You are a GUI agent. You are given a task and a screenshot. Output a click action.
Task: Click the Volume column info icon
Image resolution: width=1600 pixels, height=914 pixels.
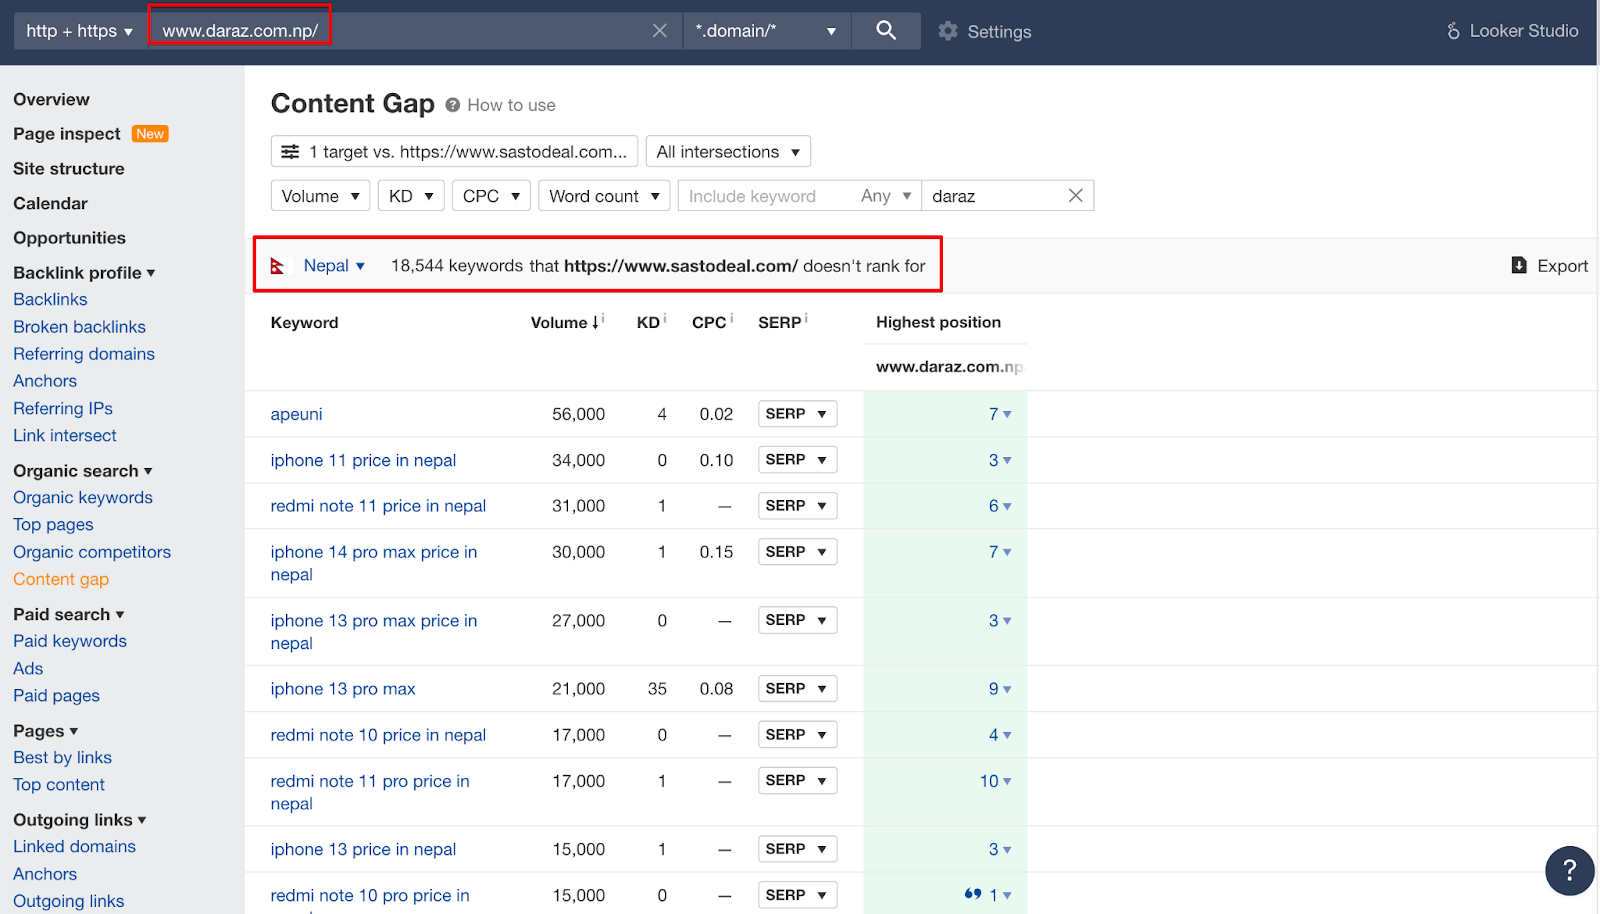tap(603, 318)
